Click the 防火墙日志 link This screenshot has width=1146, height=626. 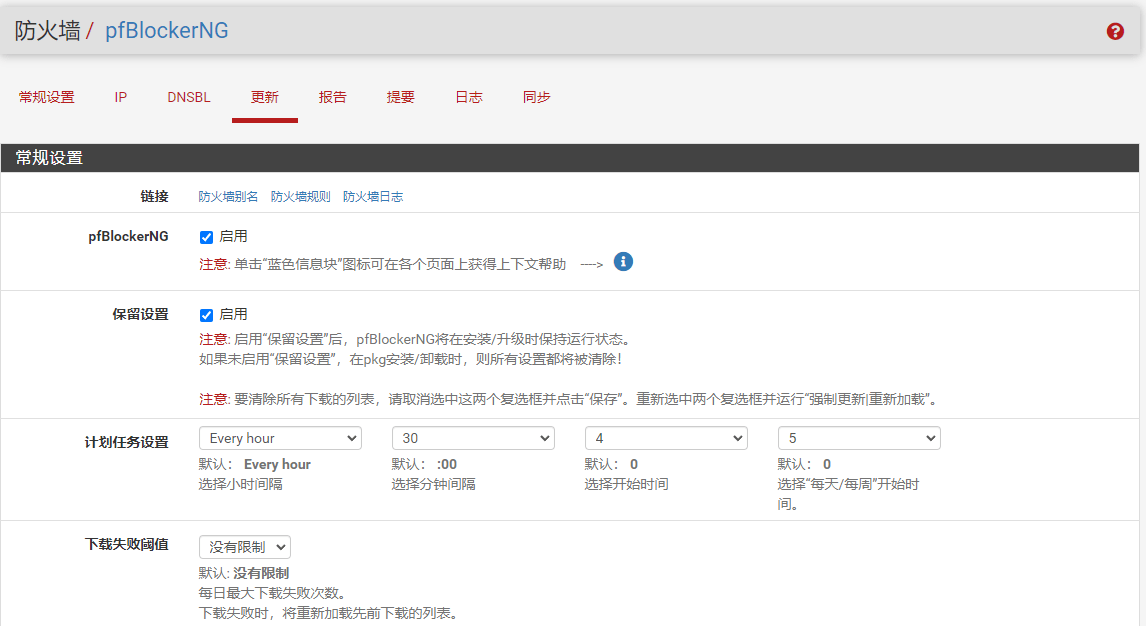[x=373, y=197]
